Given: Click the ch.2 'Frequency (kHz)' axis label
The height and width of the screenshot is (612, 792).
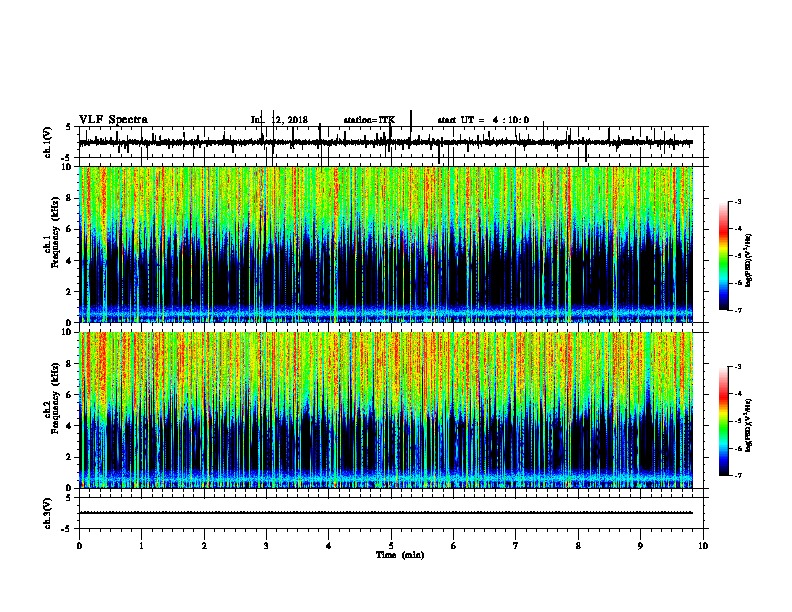Looking at the screenshot, I should 55,398.
